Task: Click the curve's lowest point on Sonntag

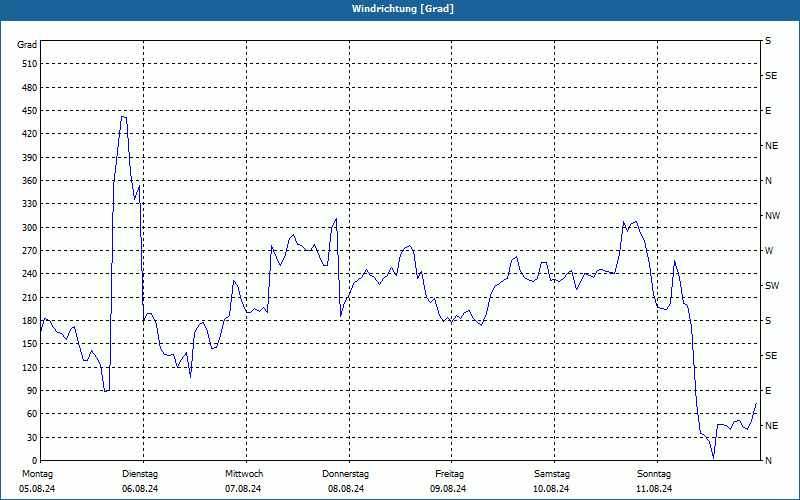Action: coord(713,458)
